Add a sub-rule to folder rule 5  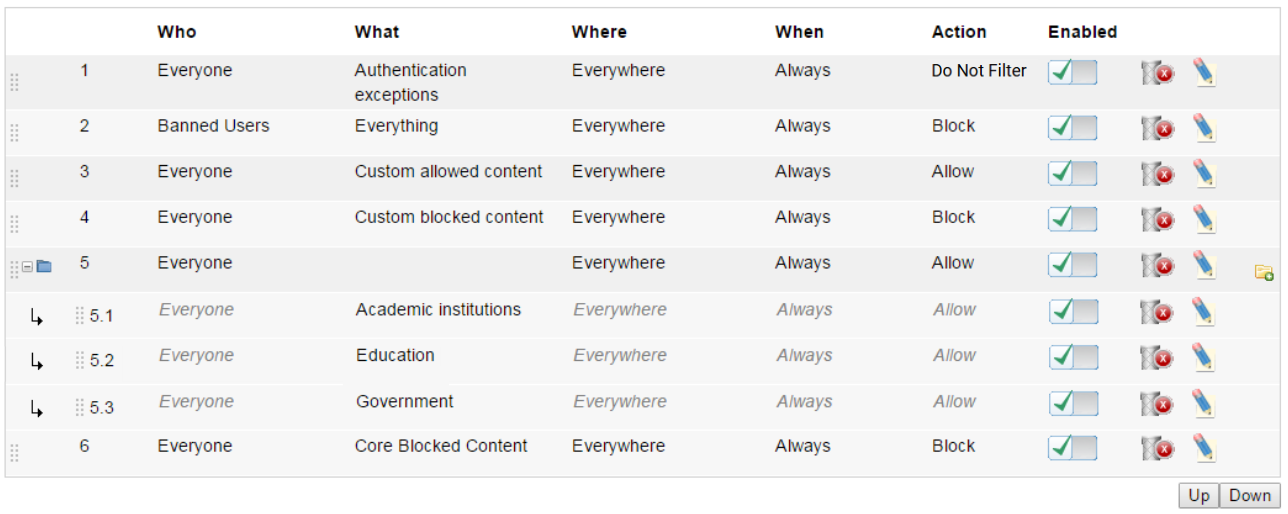coord(1264,272)
